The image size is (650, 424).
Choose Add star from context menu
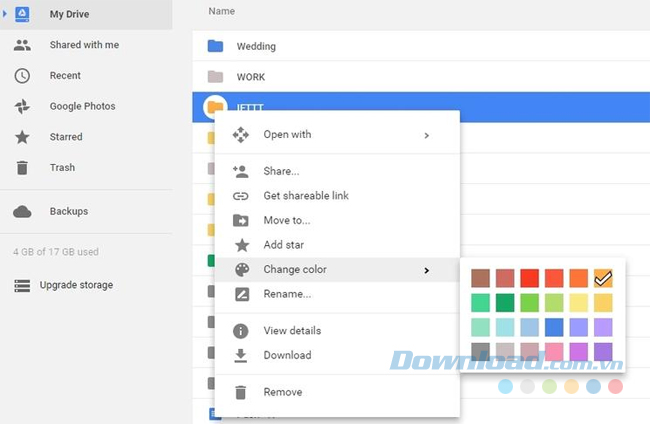337,245
